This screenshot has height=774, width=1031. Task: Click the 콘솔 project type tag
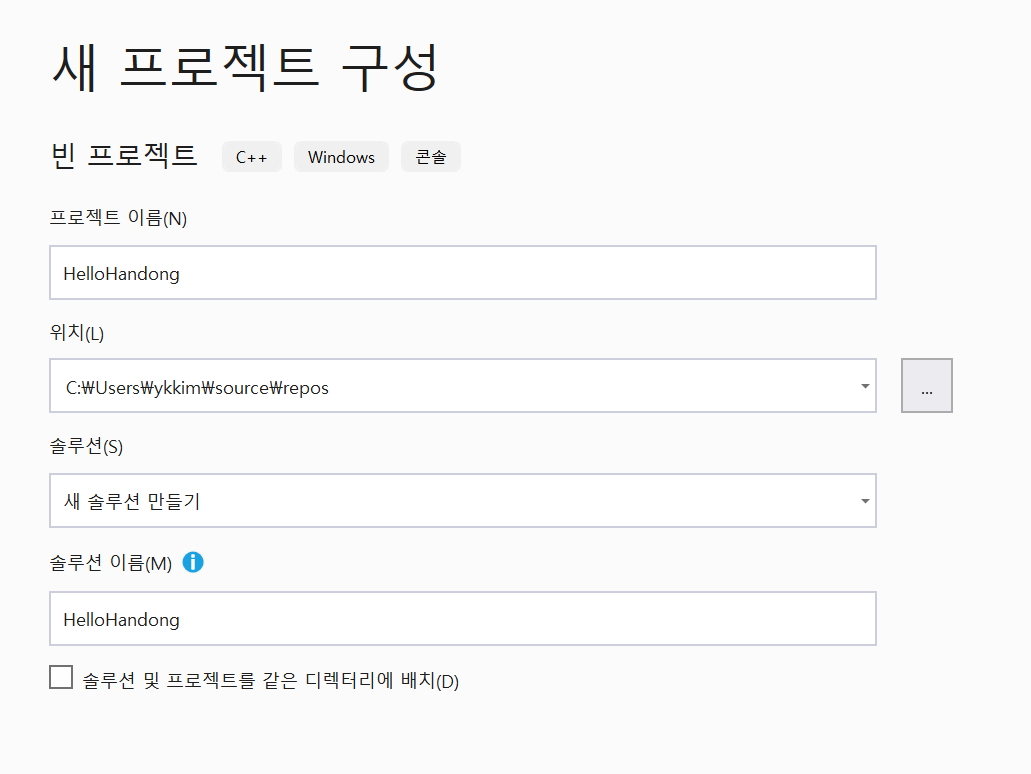[431, 157]
